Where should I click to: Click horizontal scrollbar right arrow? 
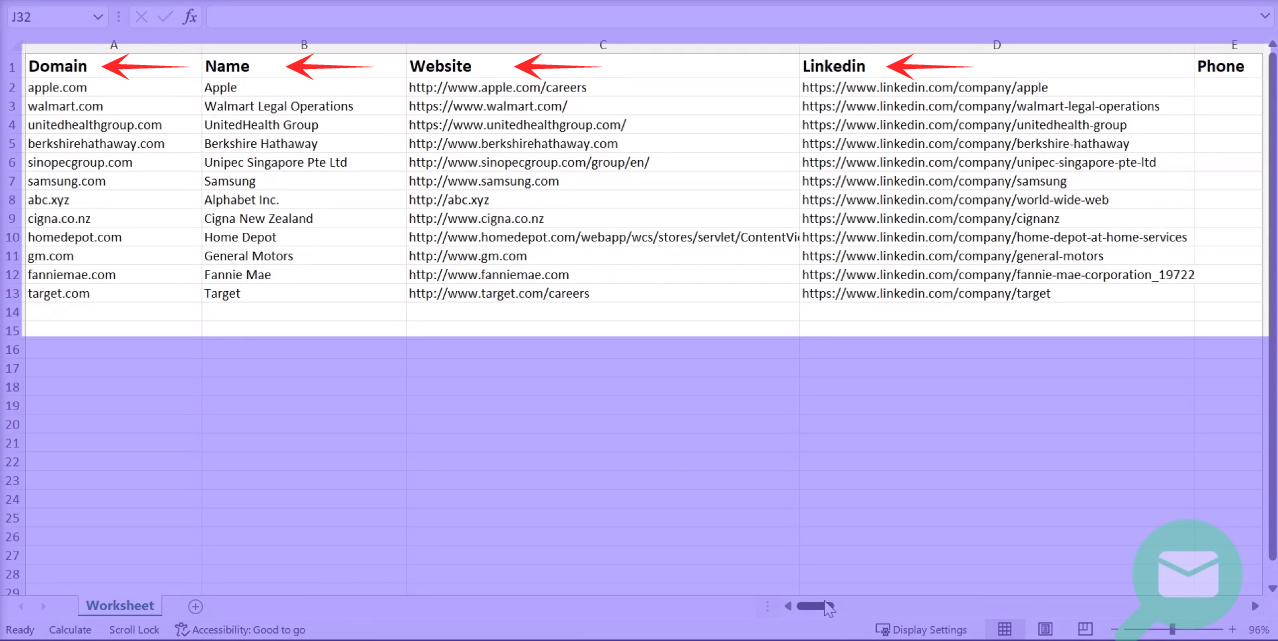1255,606
